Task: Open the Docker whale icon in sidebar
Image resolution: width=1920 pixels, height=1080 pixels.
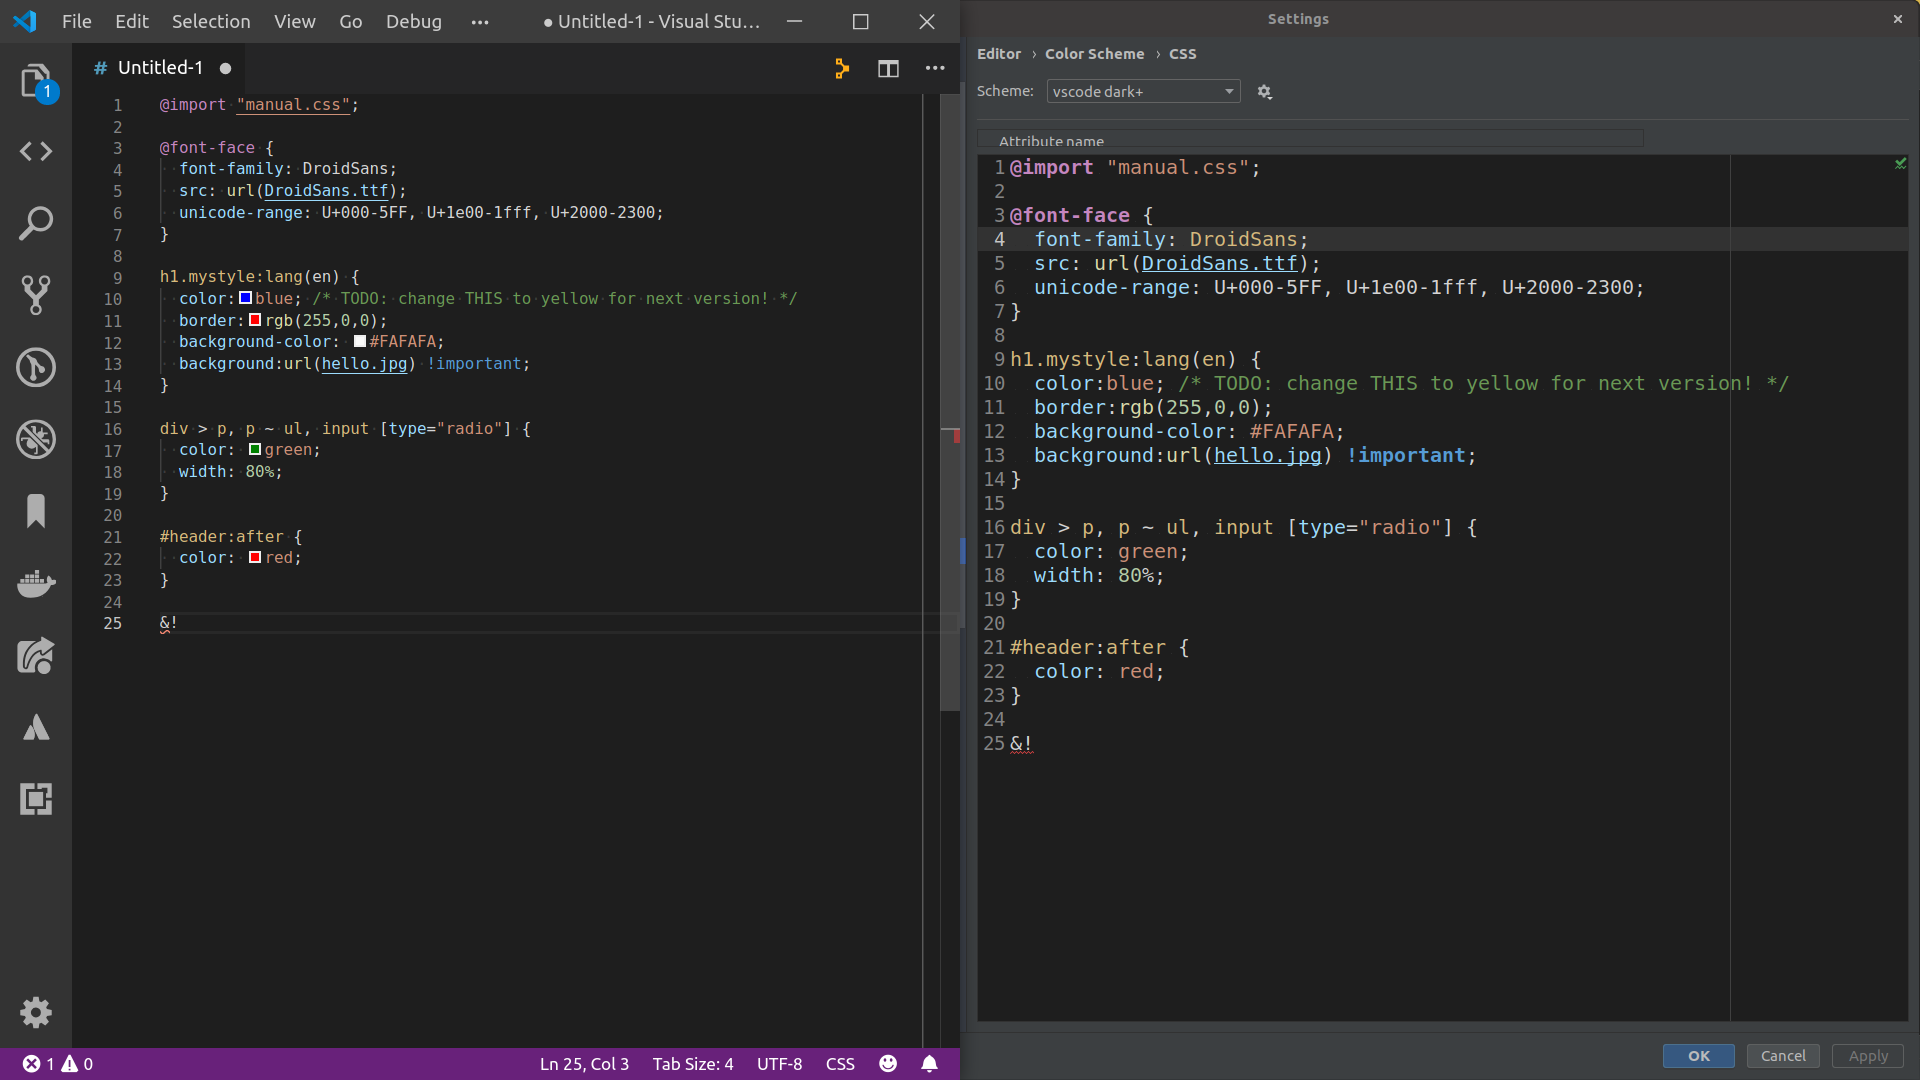Action: pyautogui.click(x=36, y=583)
